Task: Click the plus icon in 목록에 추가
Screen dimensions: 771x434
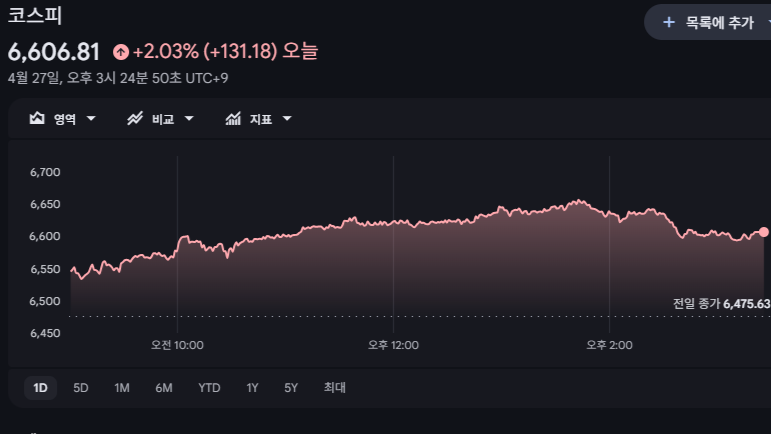Action: [x=669, y=22]
